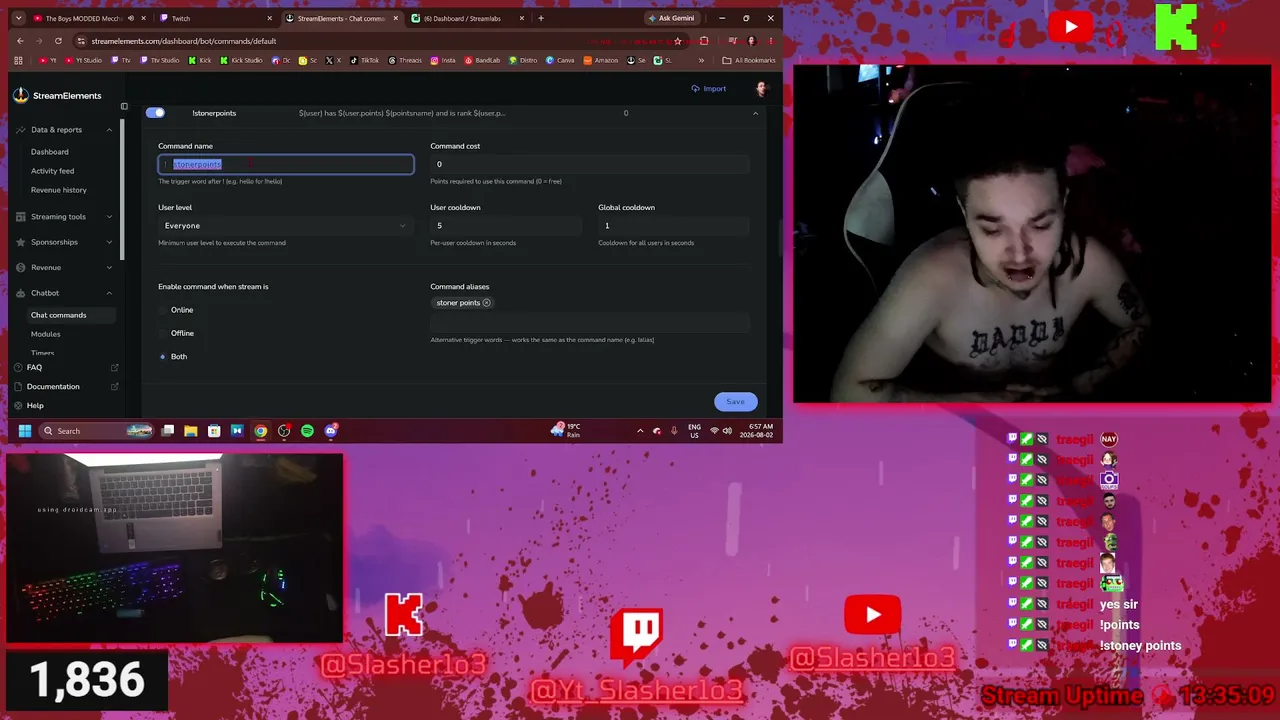Click the User cooldown field
Image resolution: width=1280 pixels, height=720 pixels.
(506, 226)
